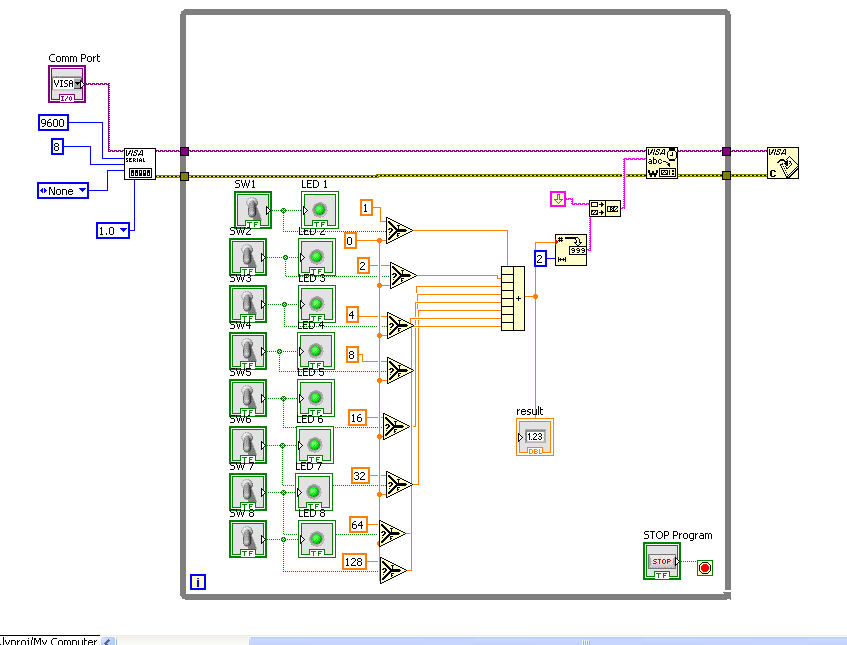Screen dimensions: 847x645
Task: Click the loop iteration terminal i
Action: (x=198, y=582)
